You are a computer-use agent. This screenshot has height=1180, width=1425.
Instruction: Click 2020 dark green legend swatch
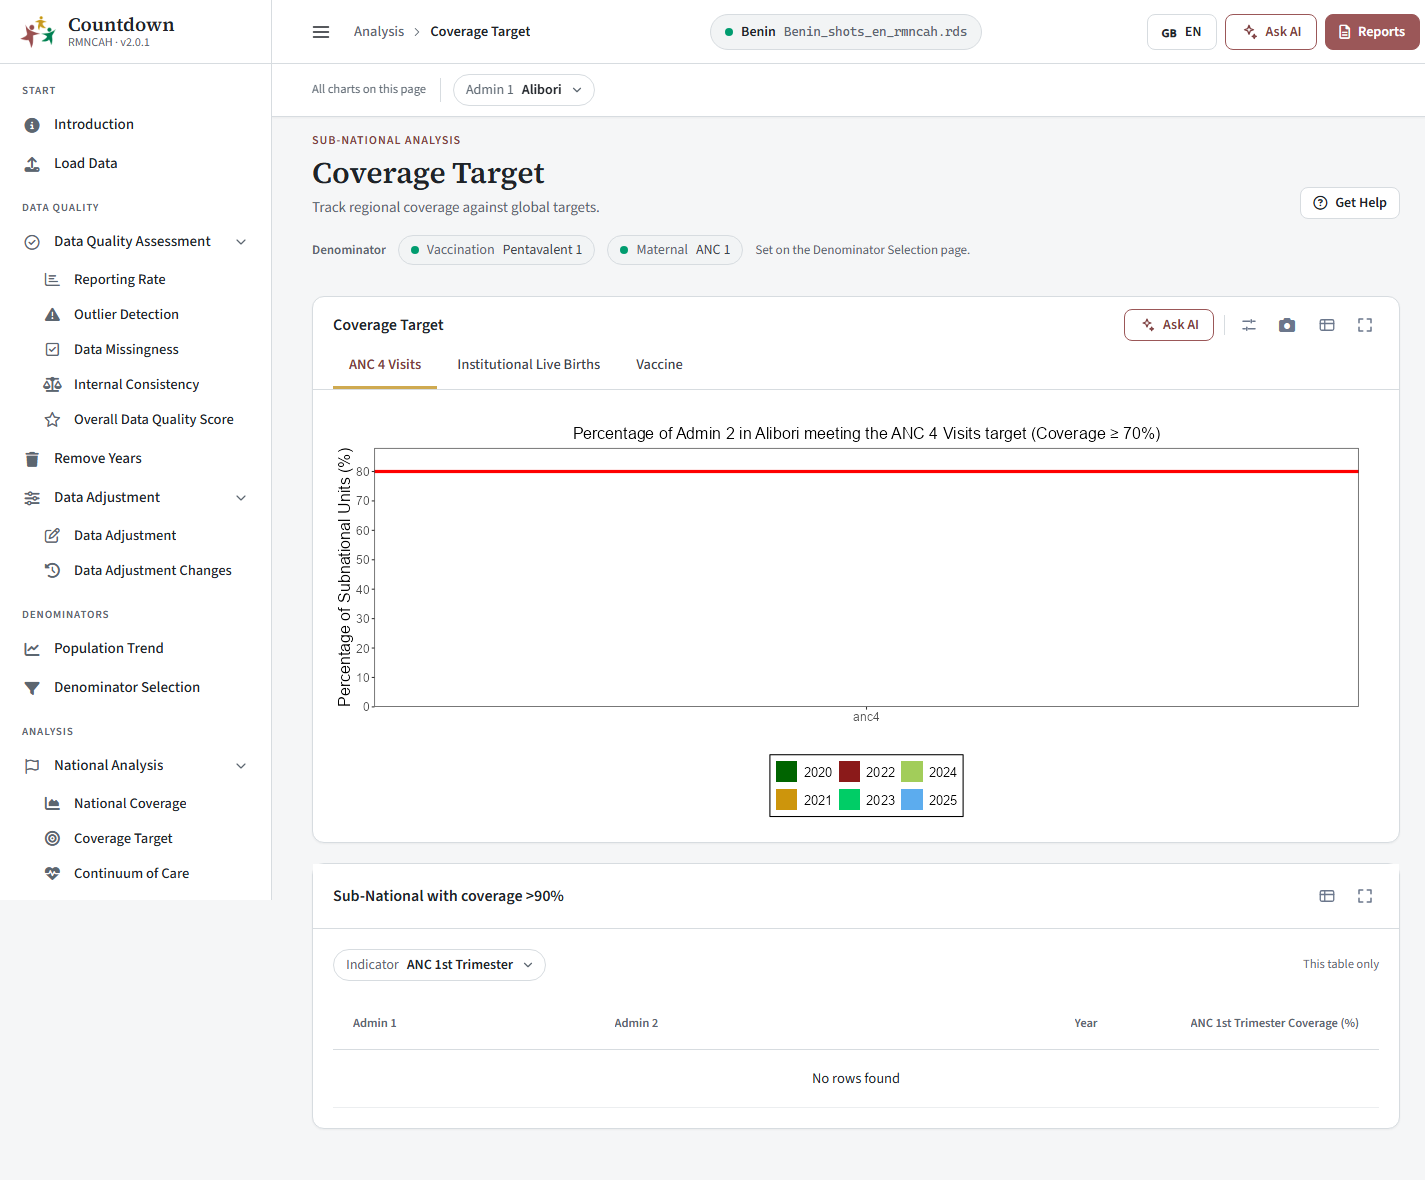[x=787, y=772]
